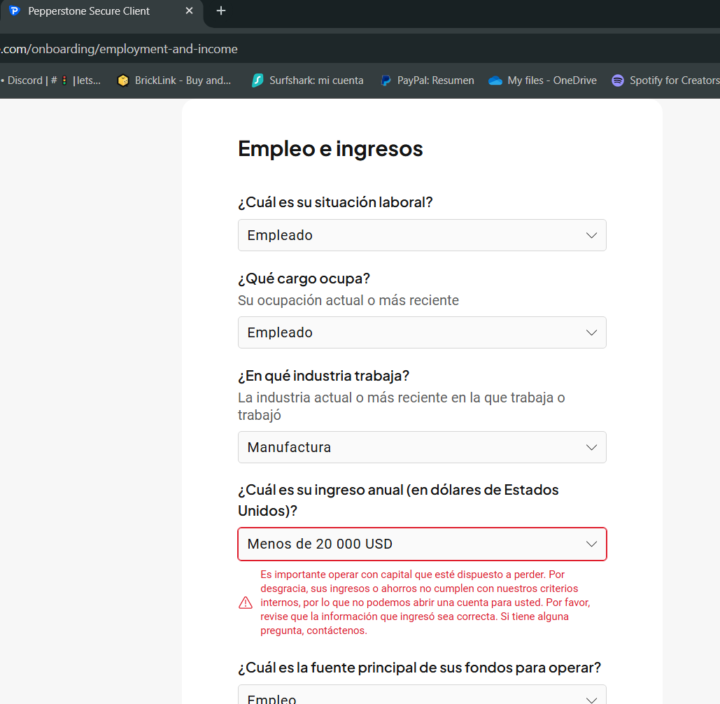The height and width of the screenshot is (704, 720).
Task: Open the Menos de 20 000 USD dropdown
Action: coord(422,544)
